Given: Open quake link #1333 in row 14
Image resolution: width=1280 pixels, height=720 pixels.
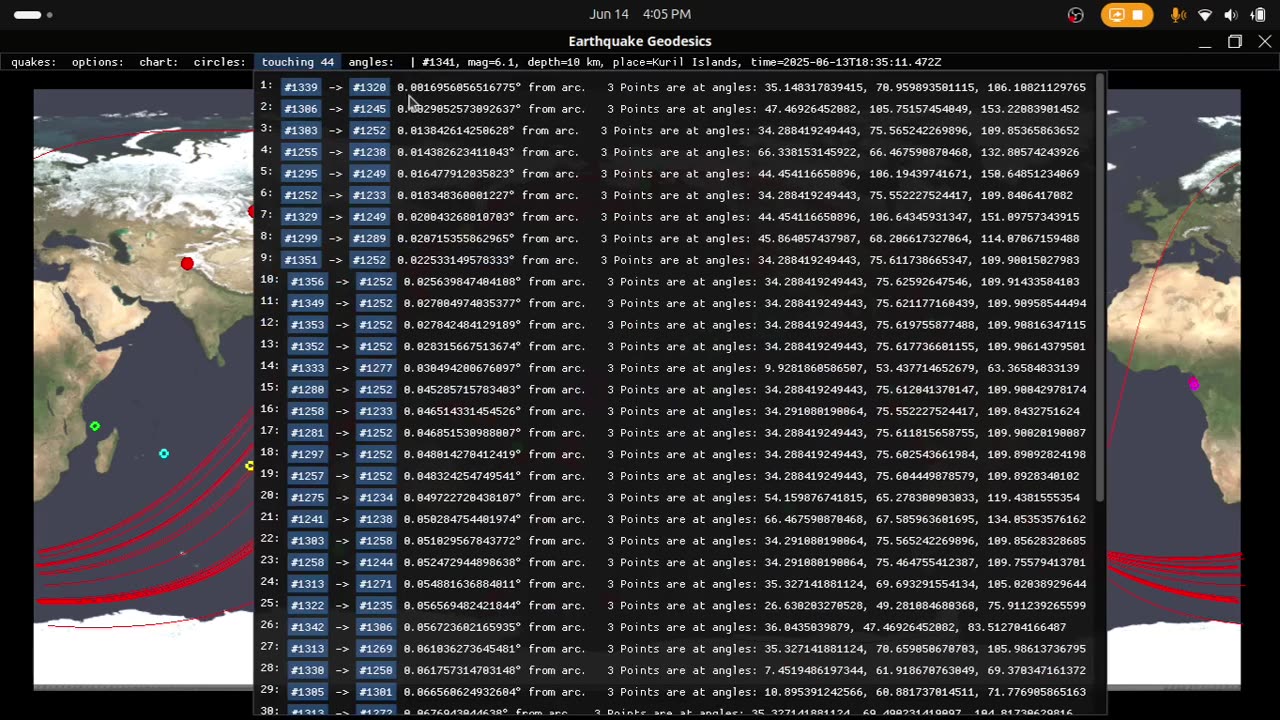Looking at the screenshot, I should pyautogui.click(x=307, y=368).
